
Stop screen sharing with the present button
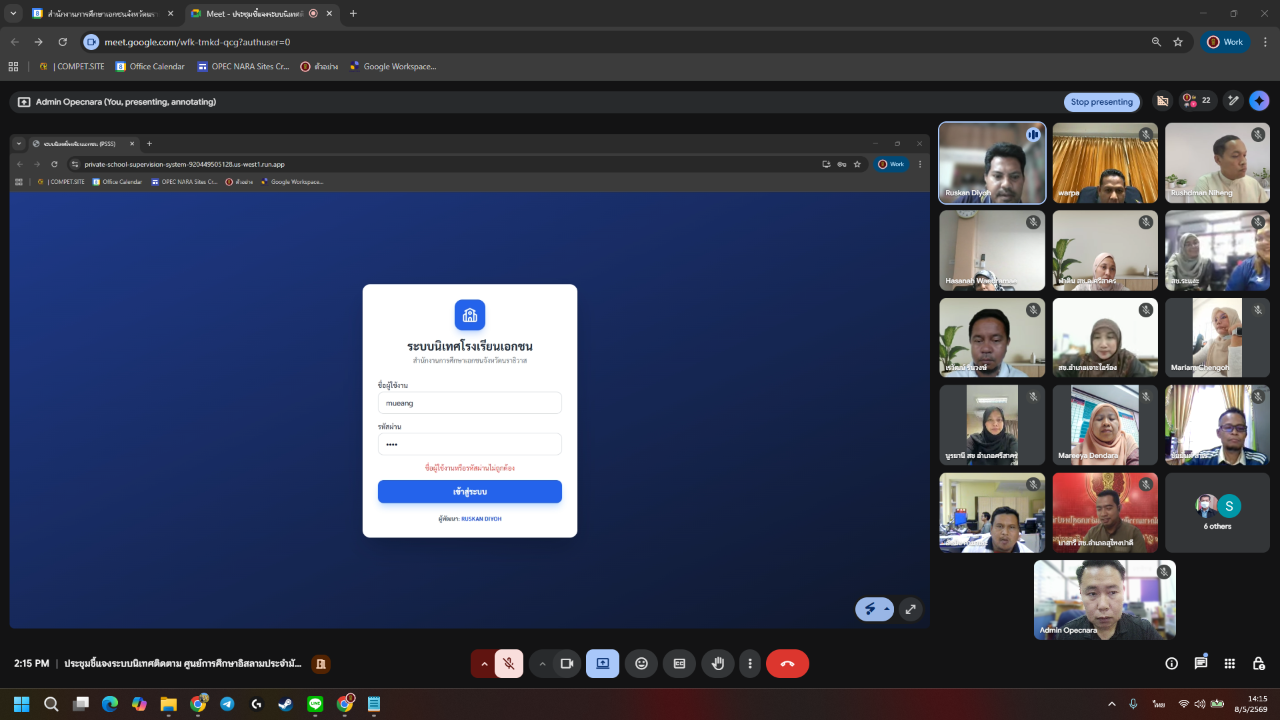[602, 663]
